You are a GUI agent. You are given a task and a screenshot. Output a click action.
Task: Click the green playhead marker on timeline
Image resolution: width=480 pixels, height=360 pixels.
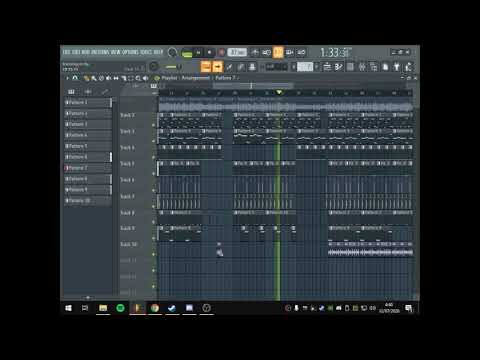point(279,92)
